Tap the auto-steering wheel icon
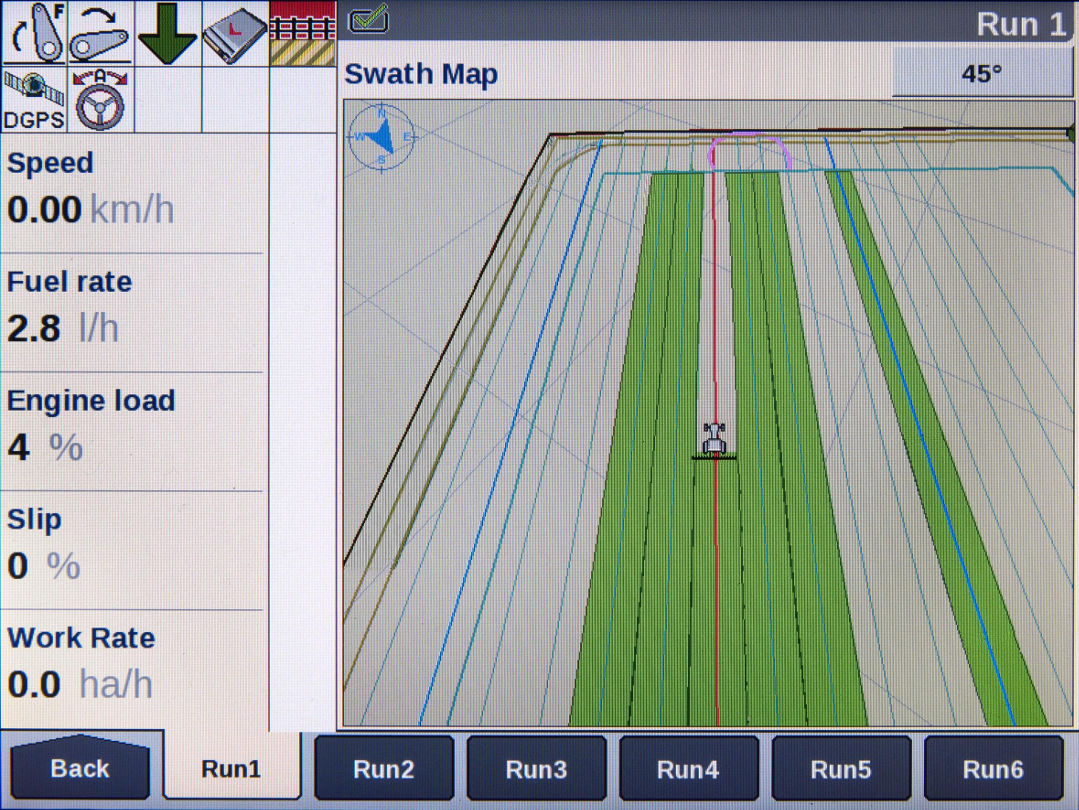This screenshot has width=1079, height=810. click(100, 100)
